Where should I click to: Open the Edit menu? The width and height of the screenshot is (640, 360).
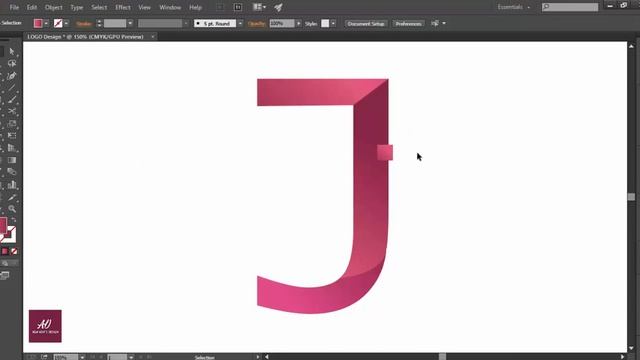click(x=32, y=7)
